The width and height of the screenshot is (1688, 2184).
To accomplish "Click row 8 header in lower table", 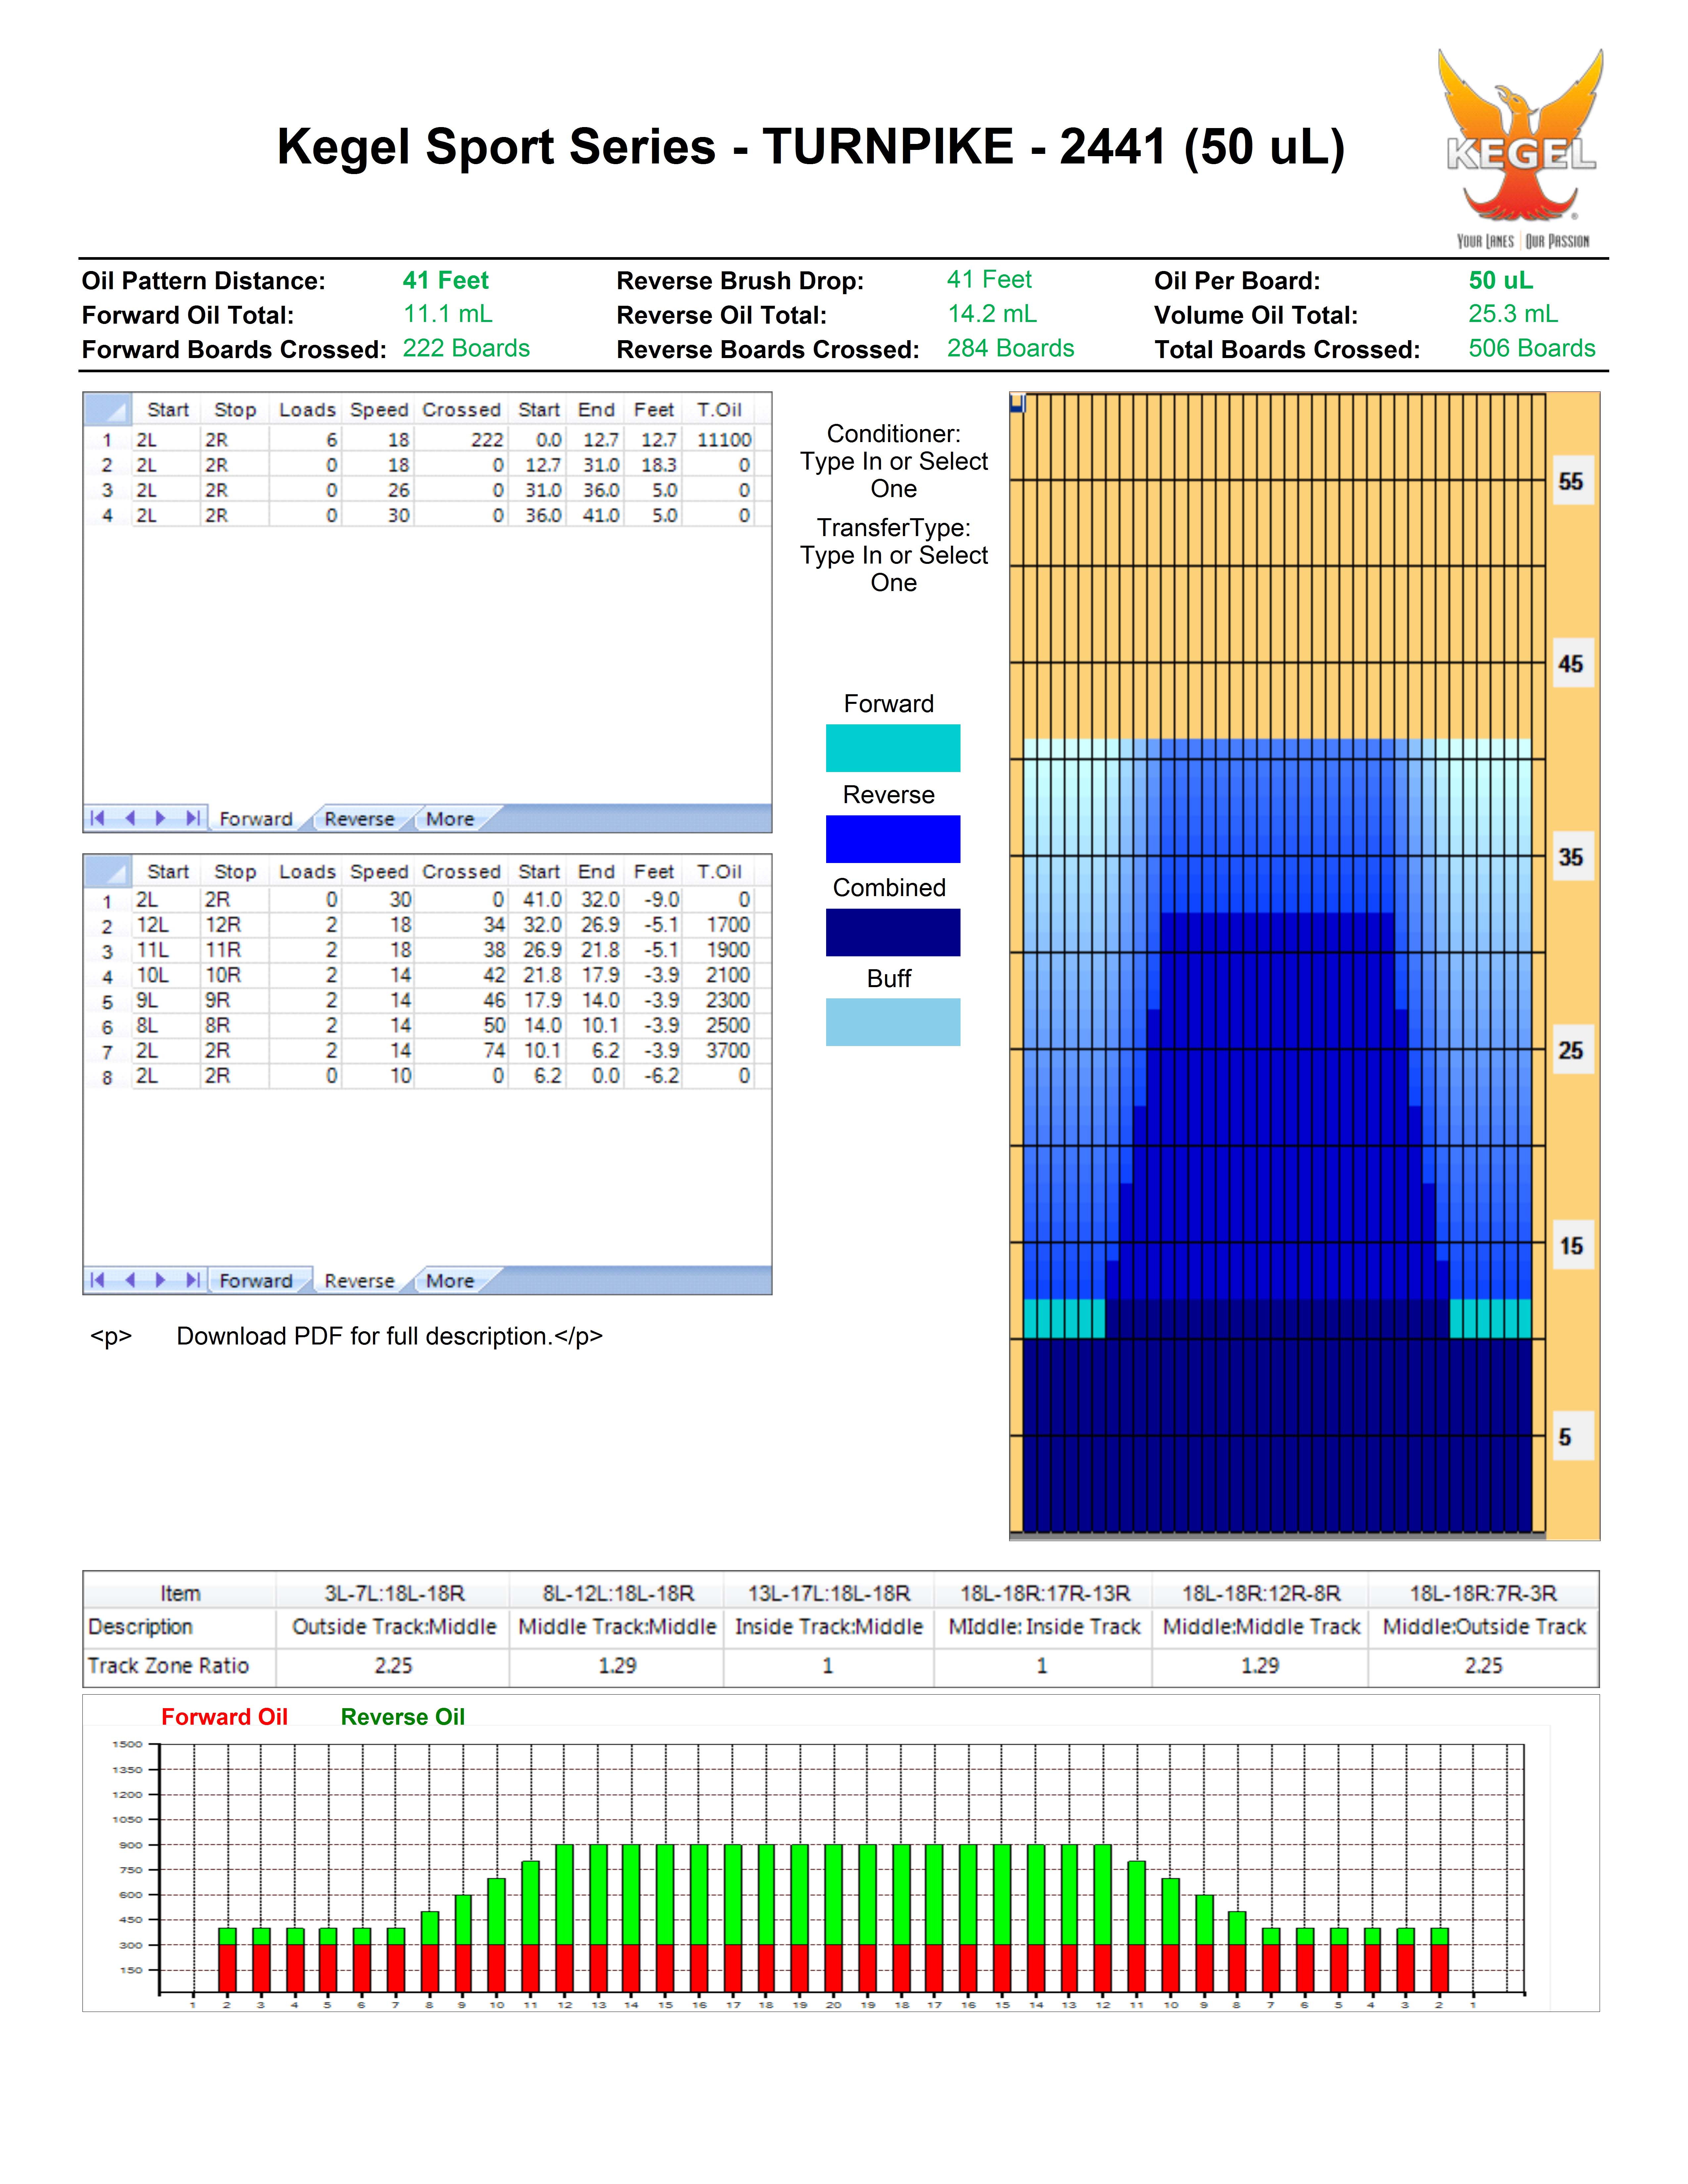I will click(x=107, y=1077).
